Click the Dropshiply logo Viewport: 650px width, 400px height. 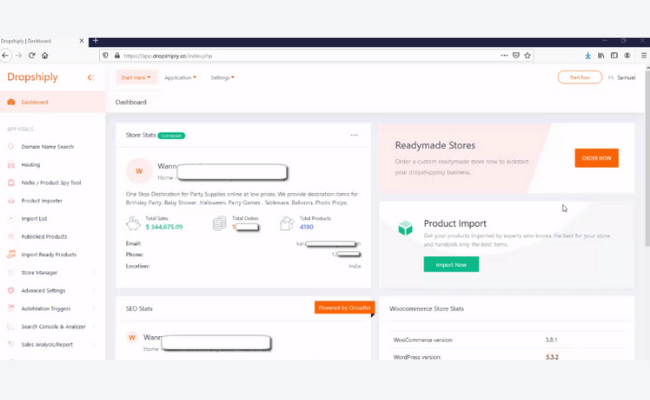pyautogui.click(x=33, y=77)
